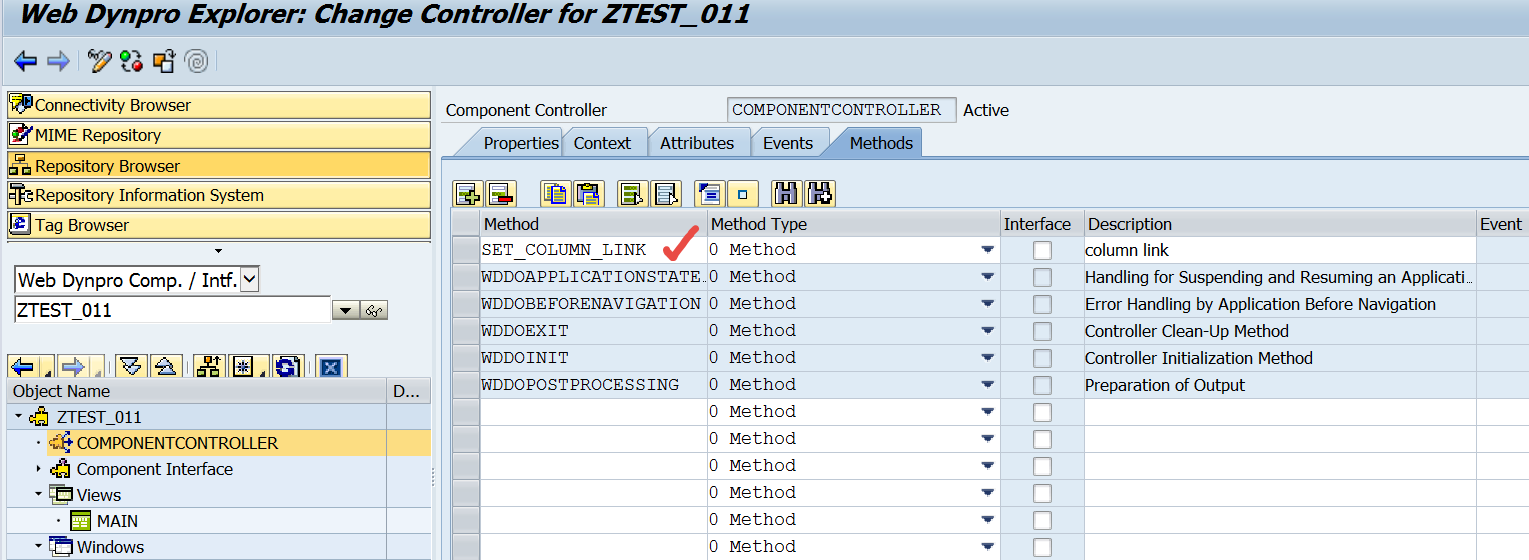Switch to the Properties tab
Image resolution: width=1529 pixels, height=560 pixels.
pyautogui.click(x=520, y=143)
